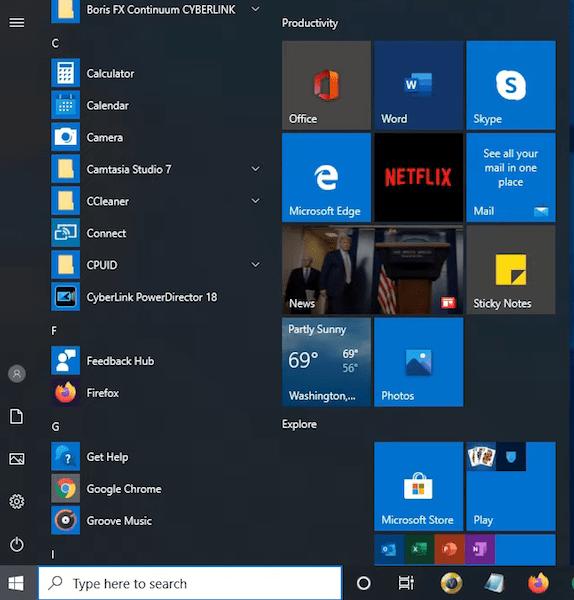This screenshot has height=600, width=574.
Task: Expand the Start menu hamburger navigation
Action: point(16,23)
